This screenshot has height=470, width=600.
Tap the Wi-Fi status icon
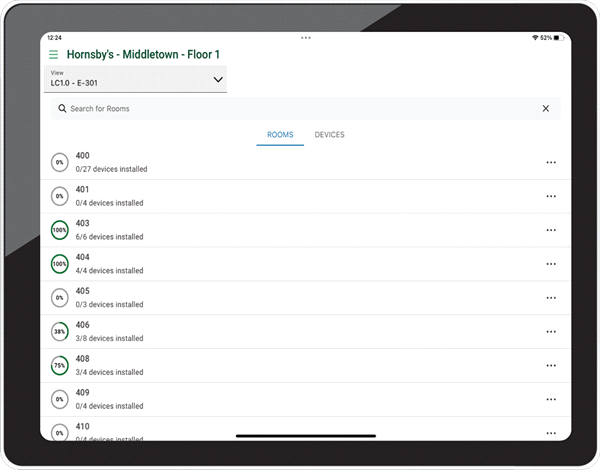535,38
